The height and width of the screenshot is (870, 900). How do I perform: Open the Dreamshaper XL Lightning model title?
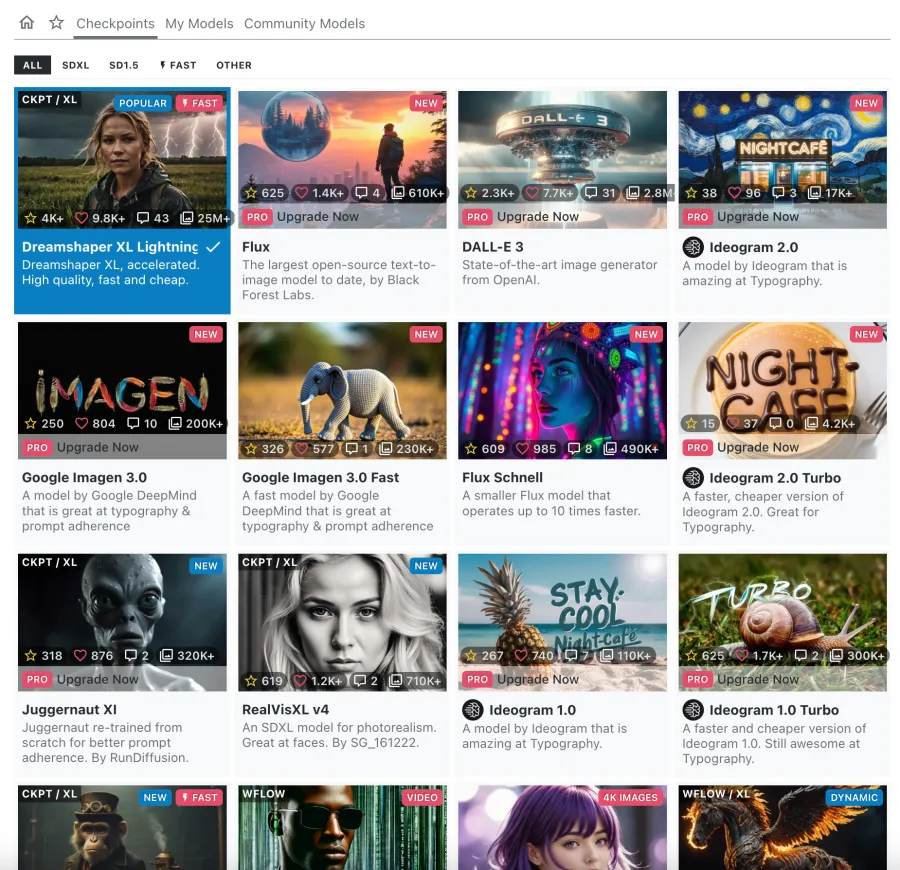(x=110, y=247)
